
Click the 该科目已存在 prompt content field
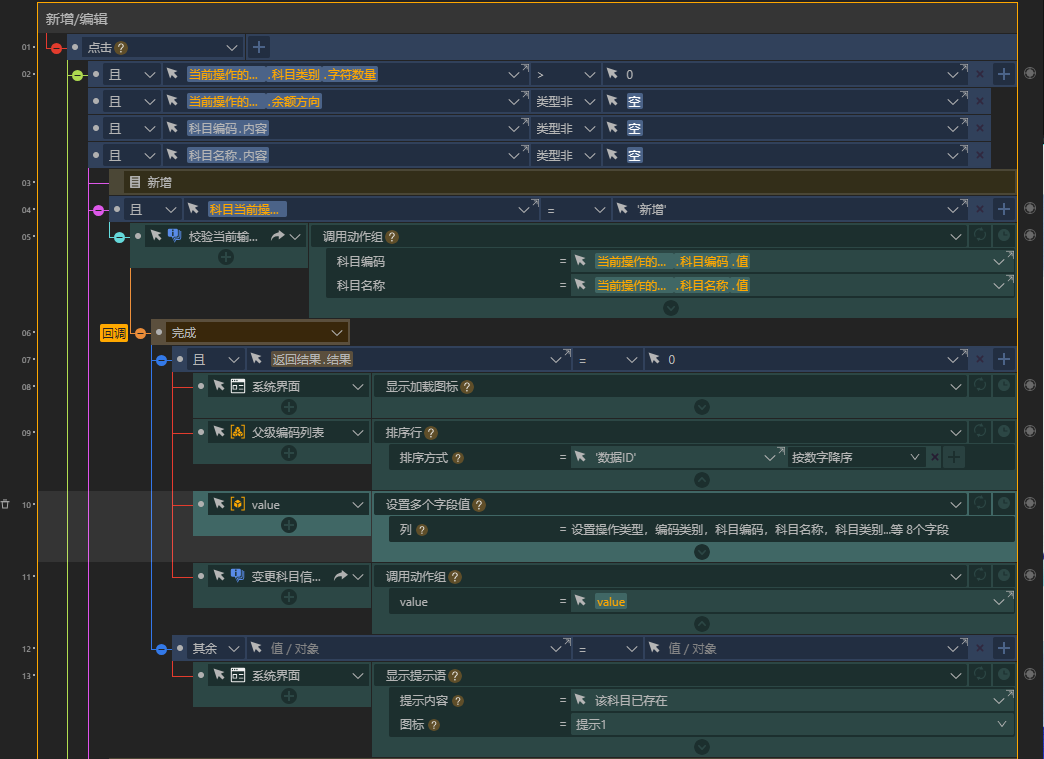pyautogui.click(x=792, y=700)
